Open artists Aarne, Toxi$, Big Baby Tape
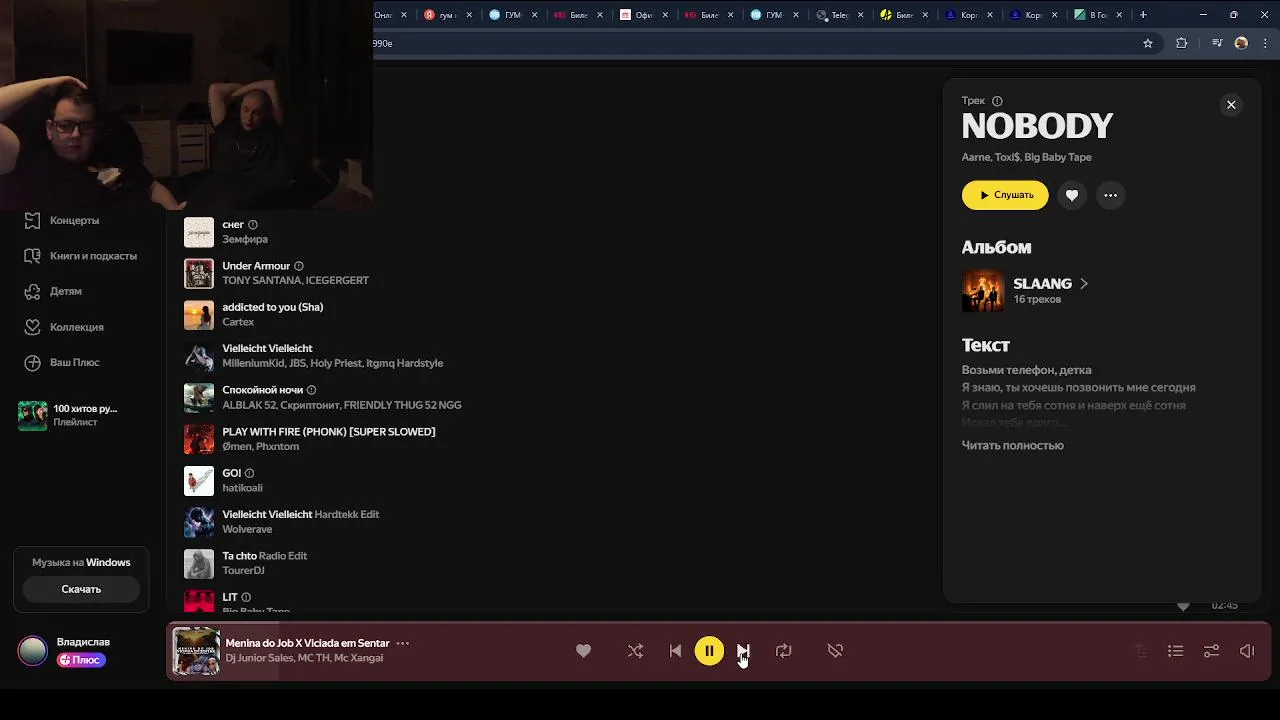 [1026, 157]
